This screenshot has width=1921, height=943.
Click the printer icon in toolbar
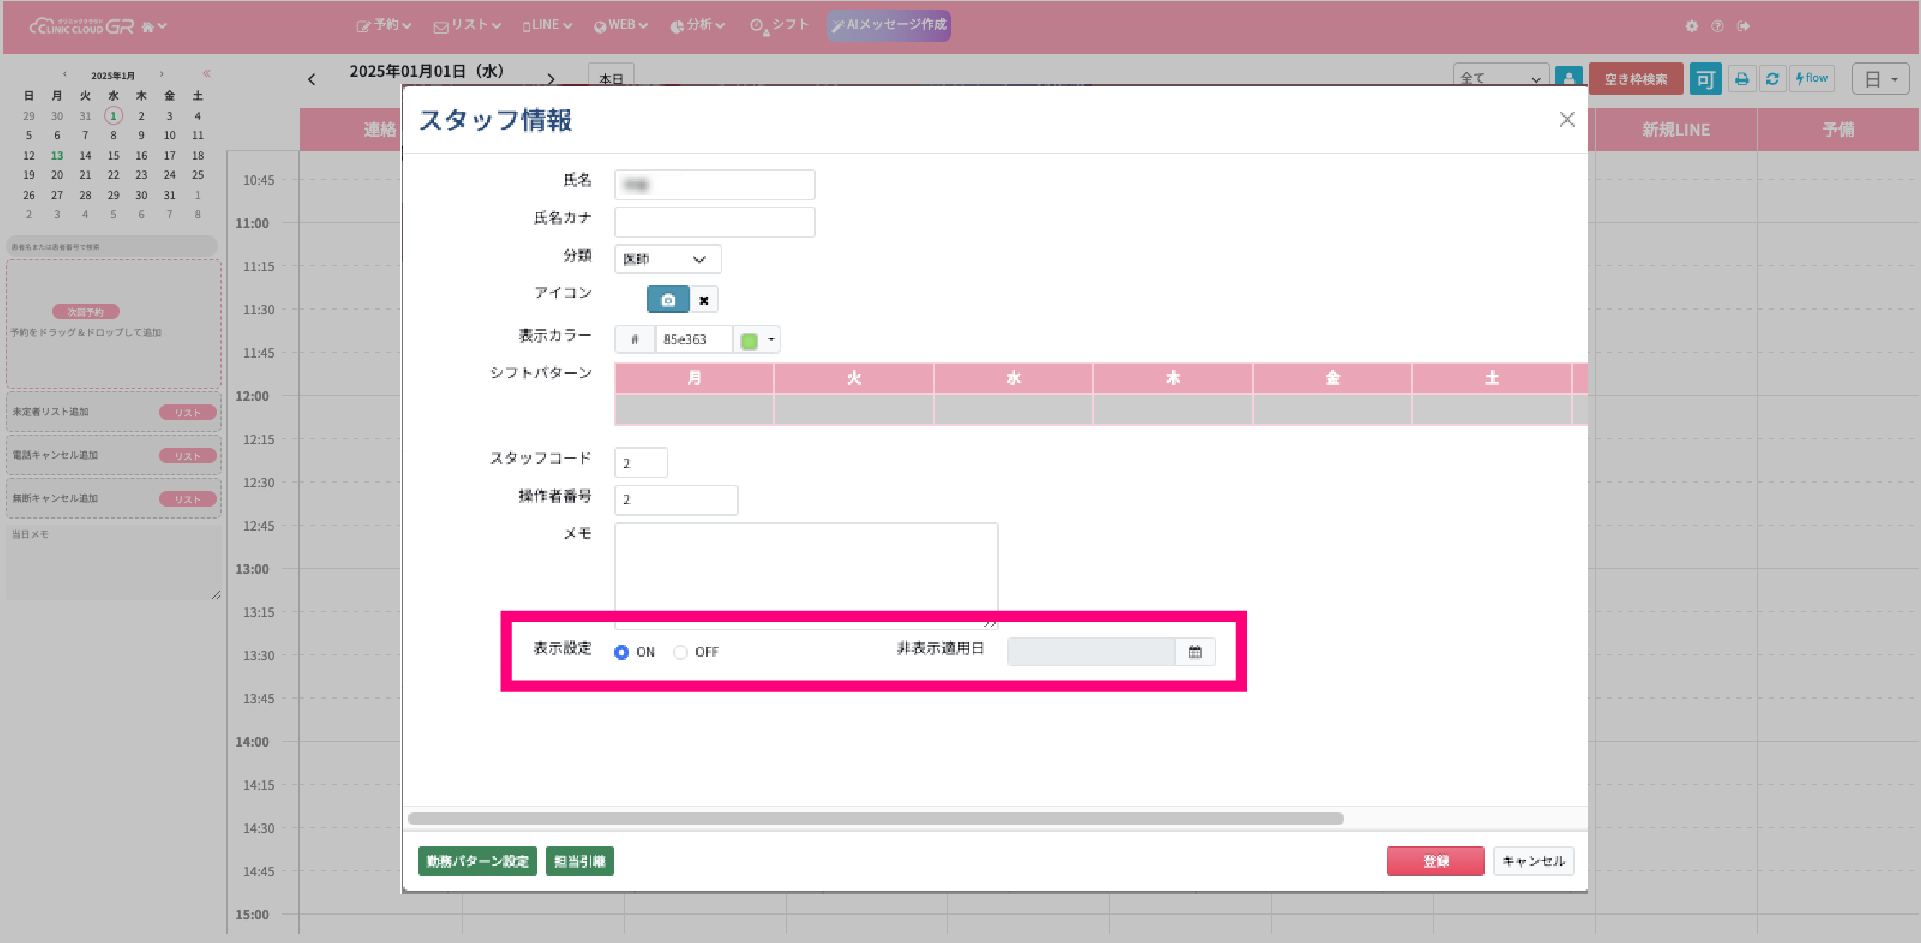tap(1742, 79)
